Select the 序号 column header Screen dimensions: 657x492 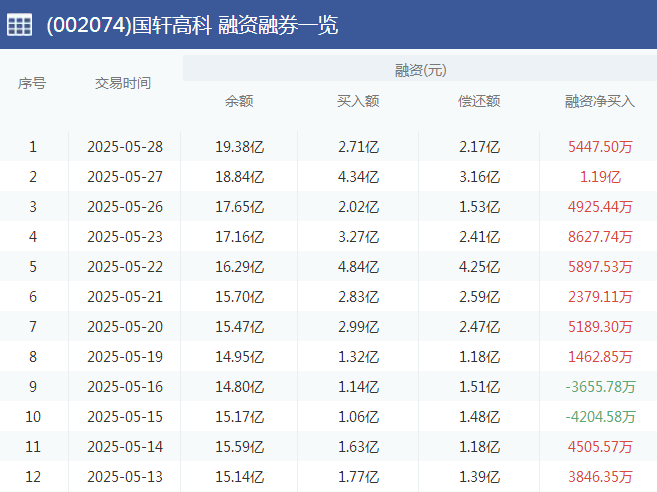[x=32, y=83]
